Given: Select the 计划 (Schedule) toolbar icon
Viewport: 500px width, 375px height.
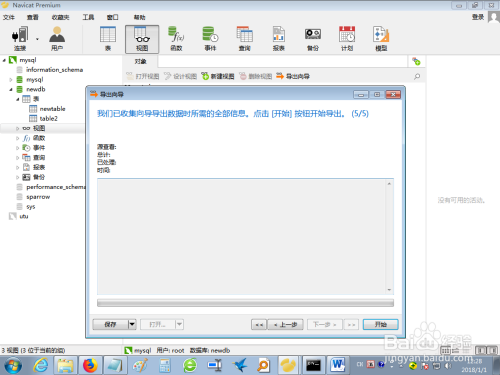Looking at the screenshot, I should (347, 39).
